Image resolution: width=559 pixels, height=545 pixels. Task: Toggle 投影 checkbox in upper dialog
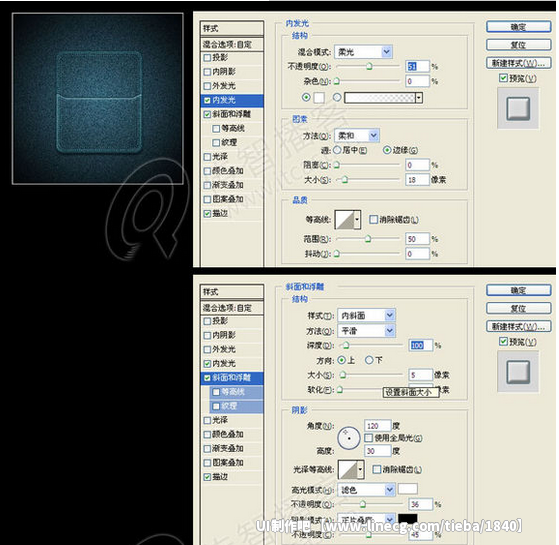[x=207, y=57]
